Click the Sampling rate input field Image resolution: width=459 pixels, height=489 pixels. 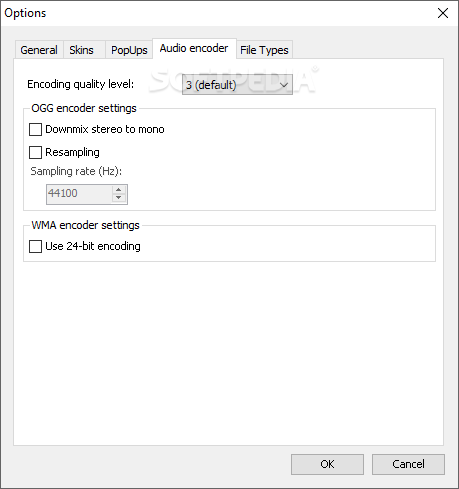pyautogui.click(x=79, y=194)
